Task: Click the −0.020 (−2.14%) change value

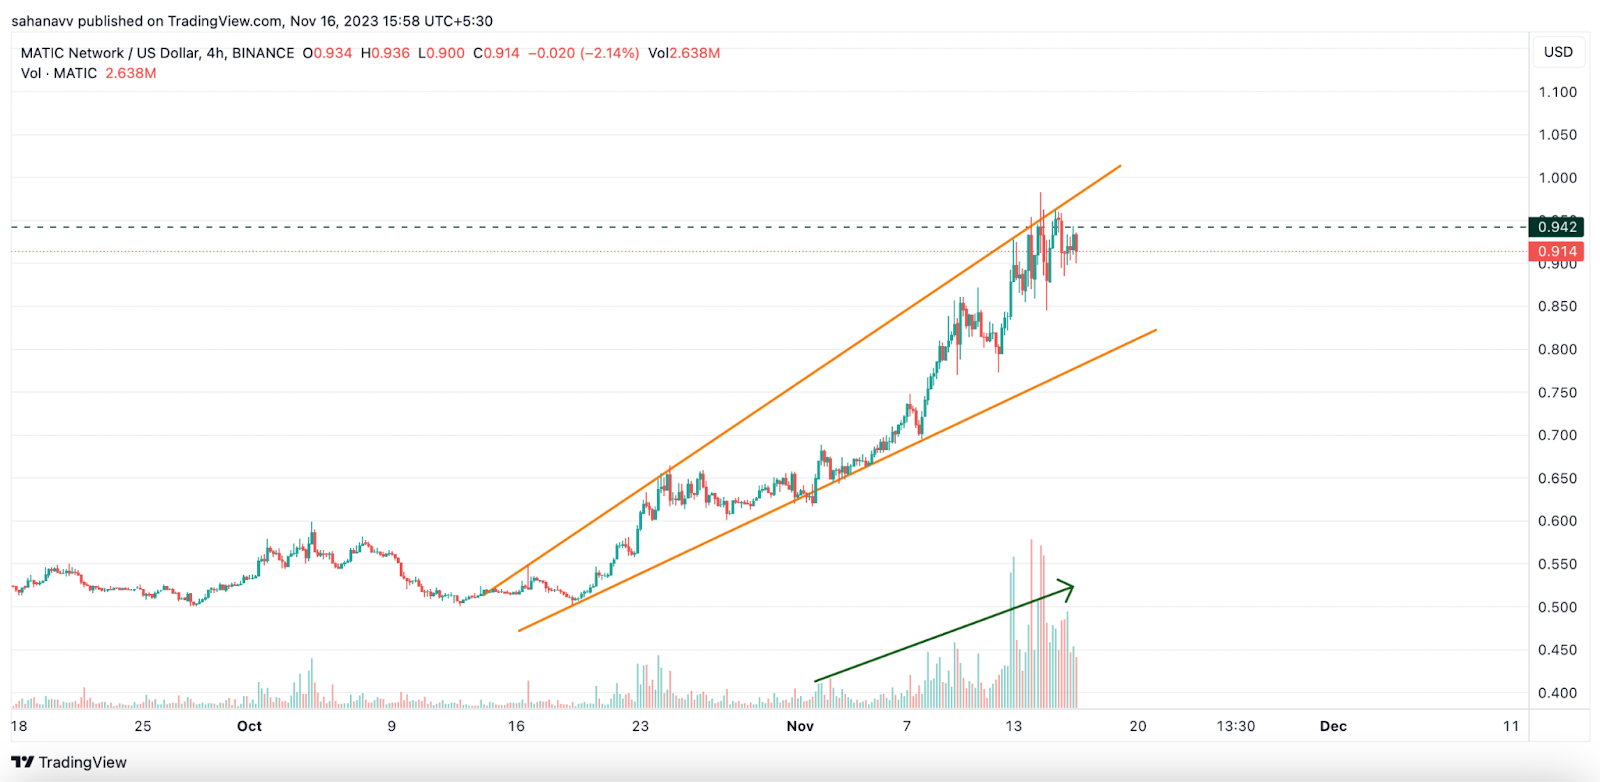Action: tap(583, 53)
